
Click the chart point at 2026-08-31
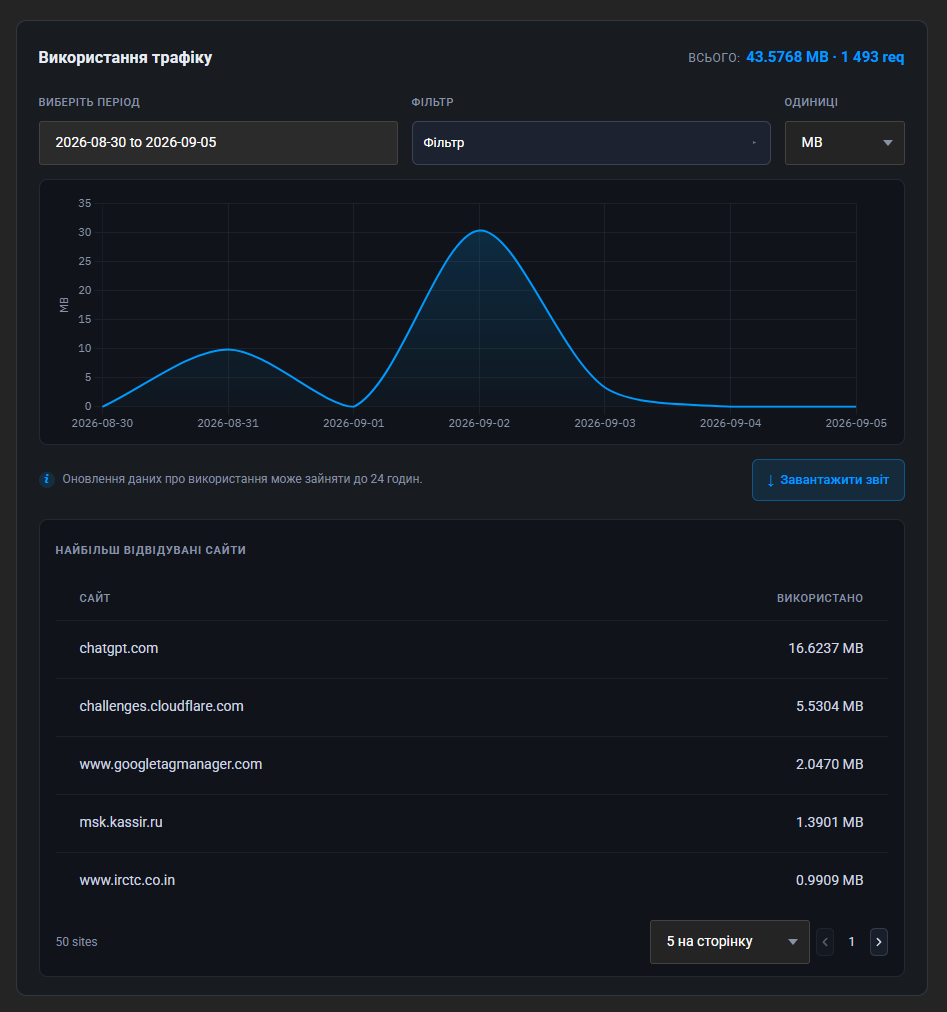228,349
